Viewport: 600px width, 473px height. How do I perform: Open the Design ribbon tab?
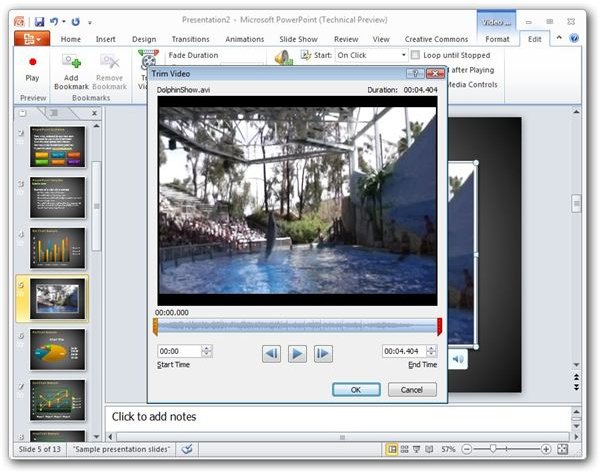(x=144, y=39)
